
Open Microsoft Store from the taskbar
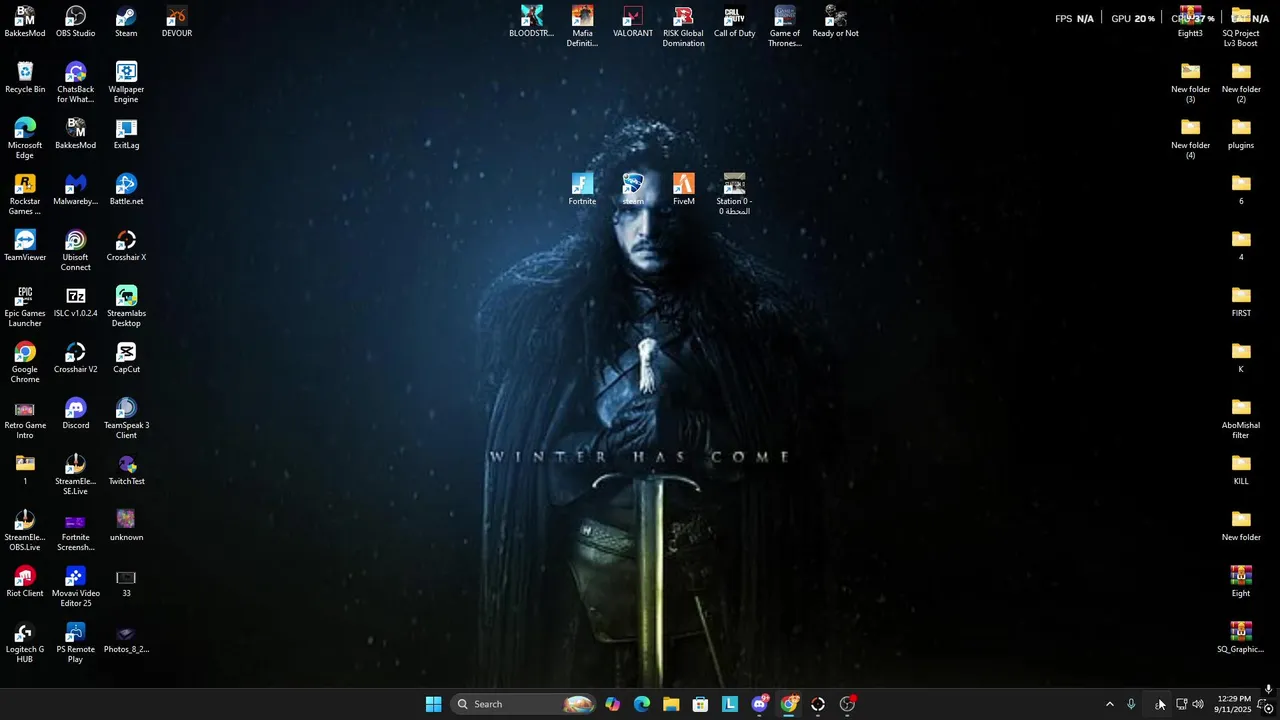coord(700,704)
